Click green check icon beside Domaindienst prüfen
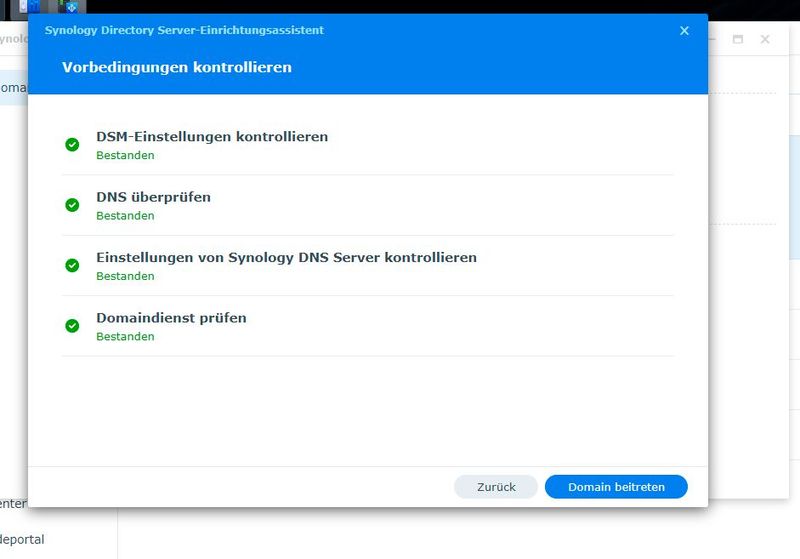 coord(72,325)
